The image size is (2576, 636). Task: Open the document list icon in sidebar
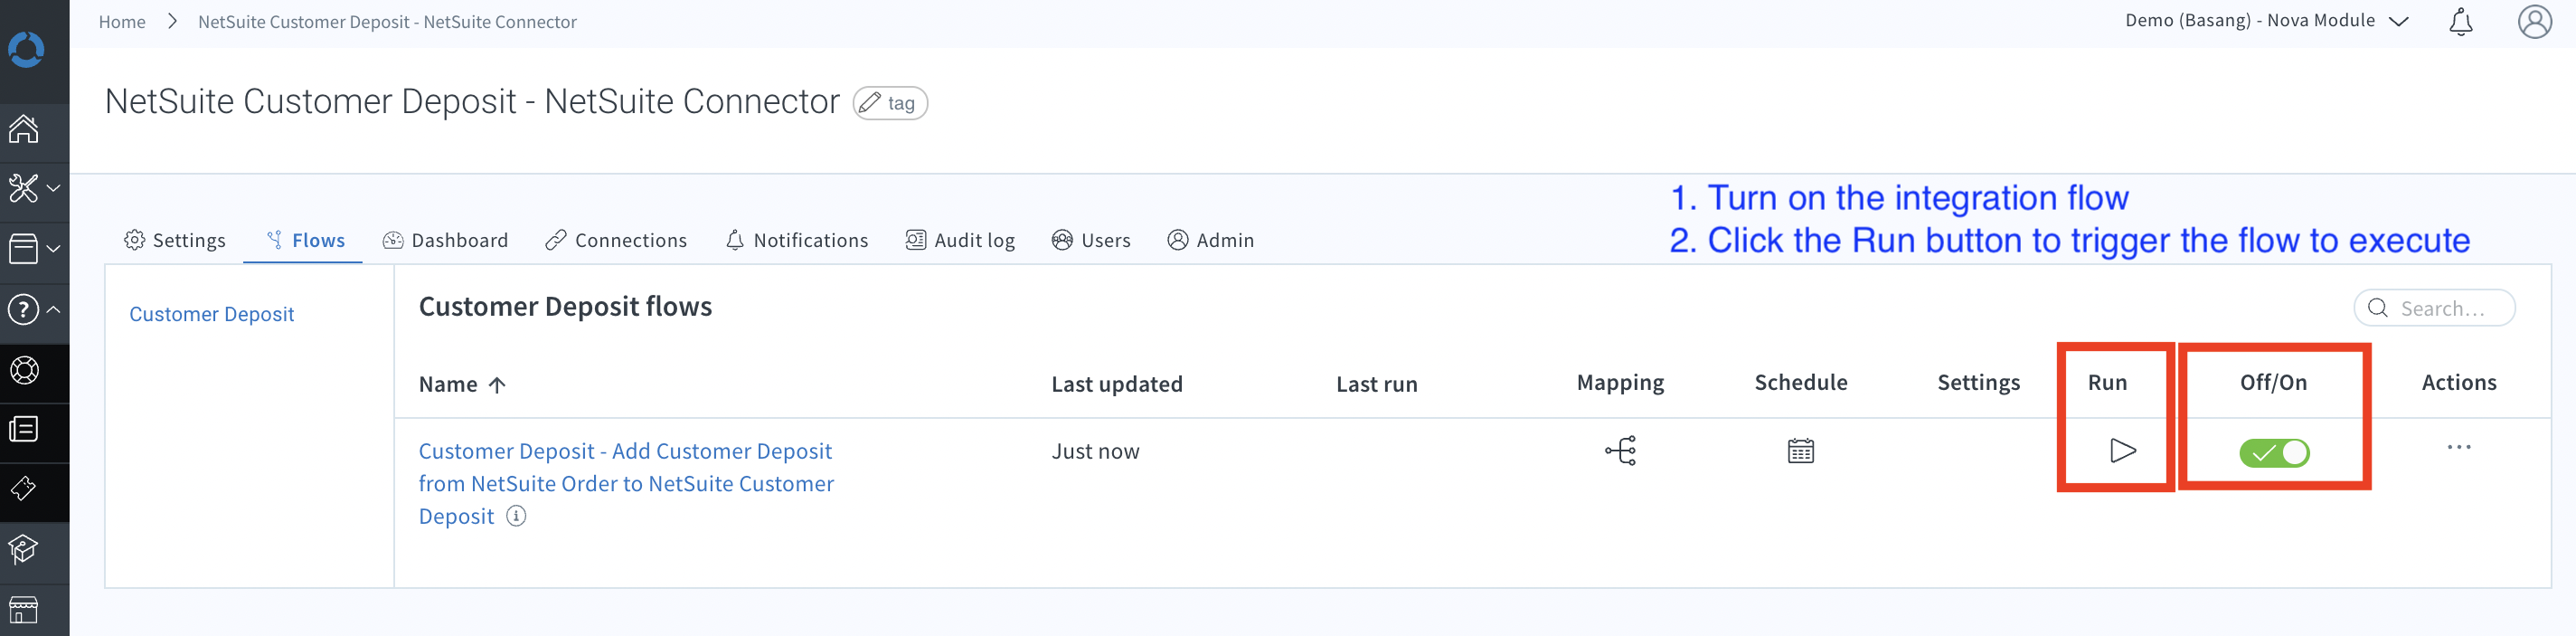[24, 429]
